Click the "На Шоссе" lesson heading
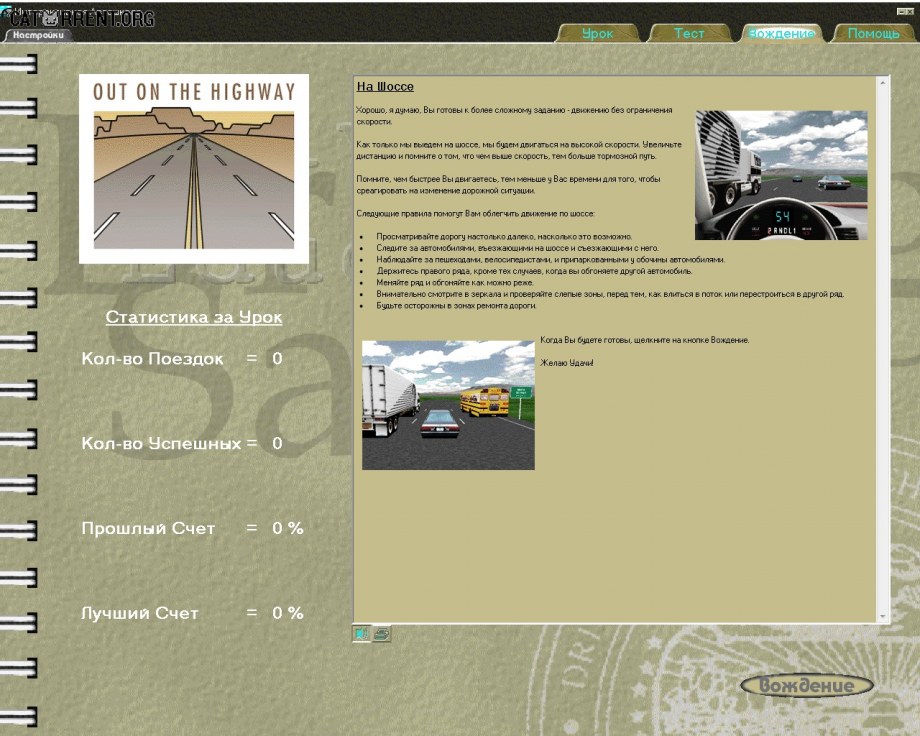This screenshot has height=736, width=920. point(385,87)
